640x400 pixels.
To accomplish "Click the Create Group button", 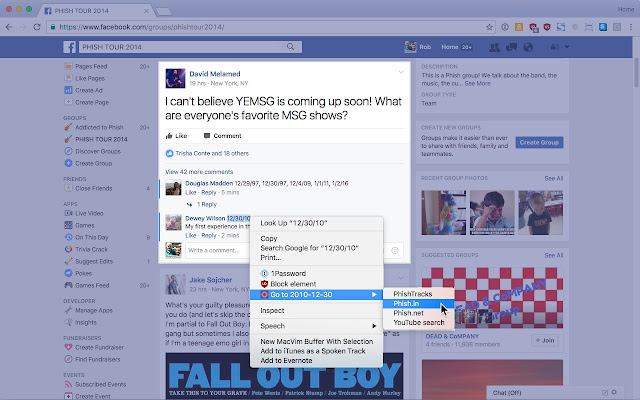I will coord(539,142).
